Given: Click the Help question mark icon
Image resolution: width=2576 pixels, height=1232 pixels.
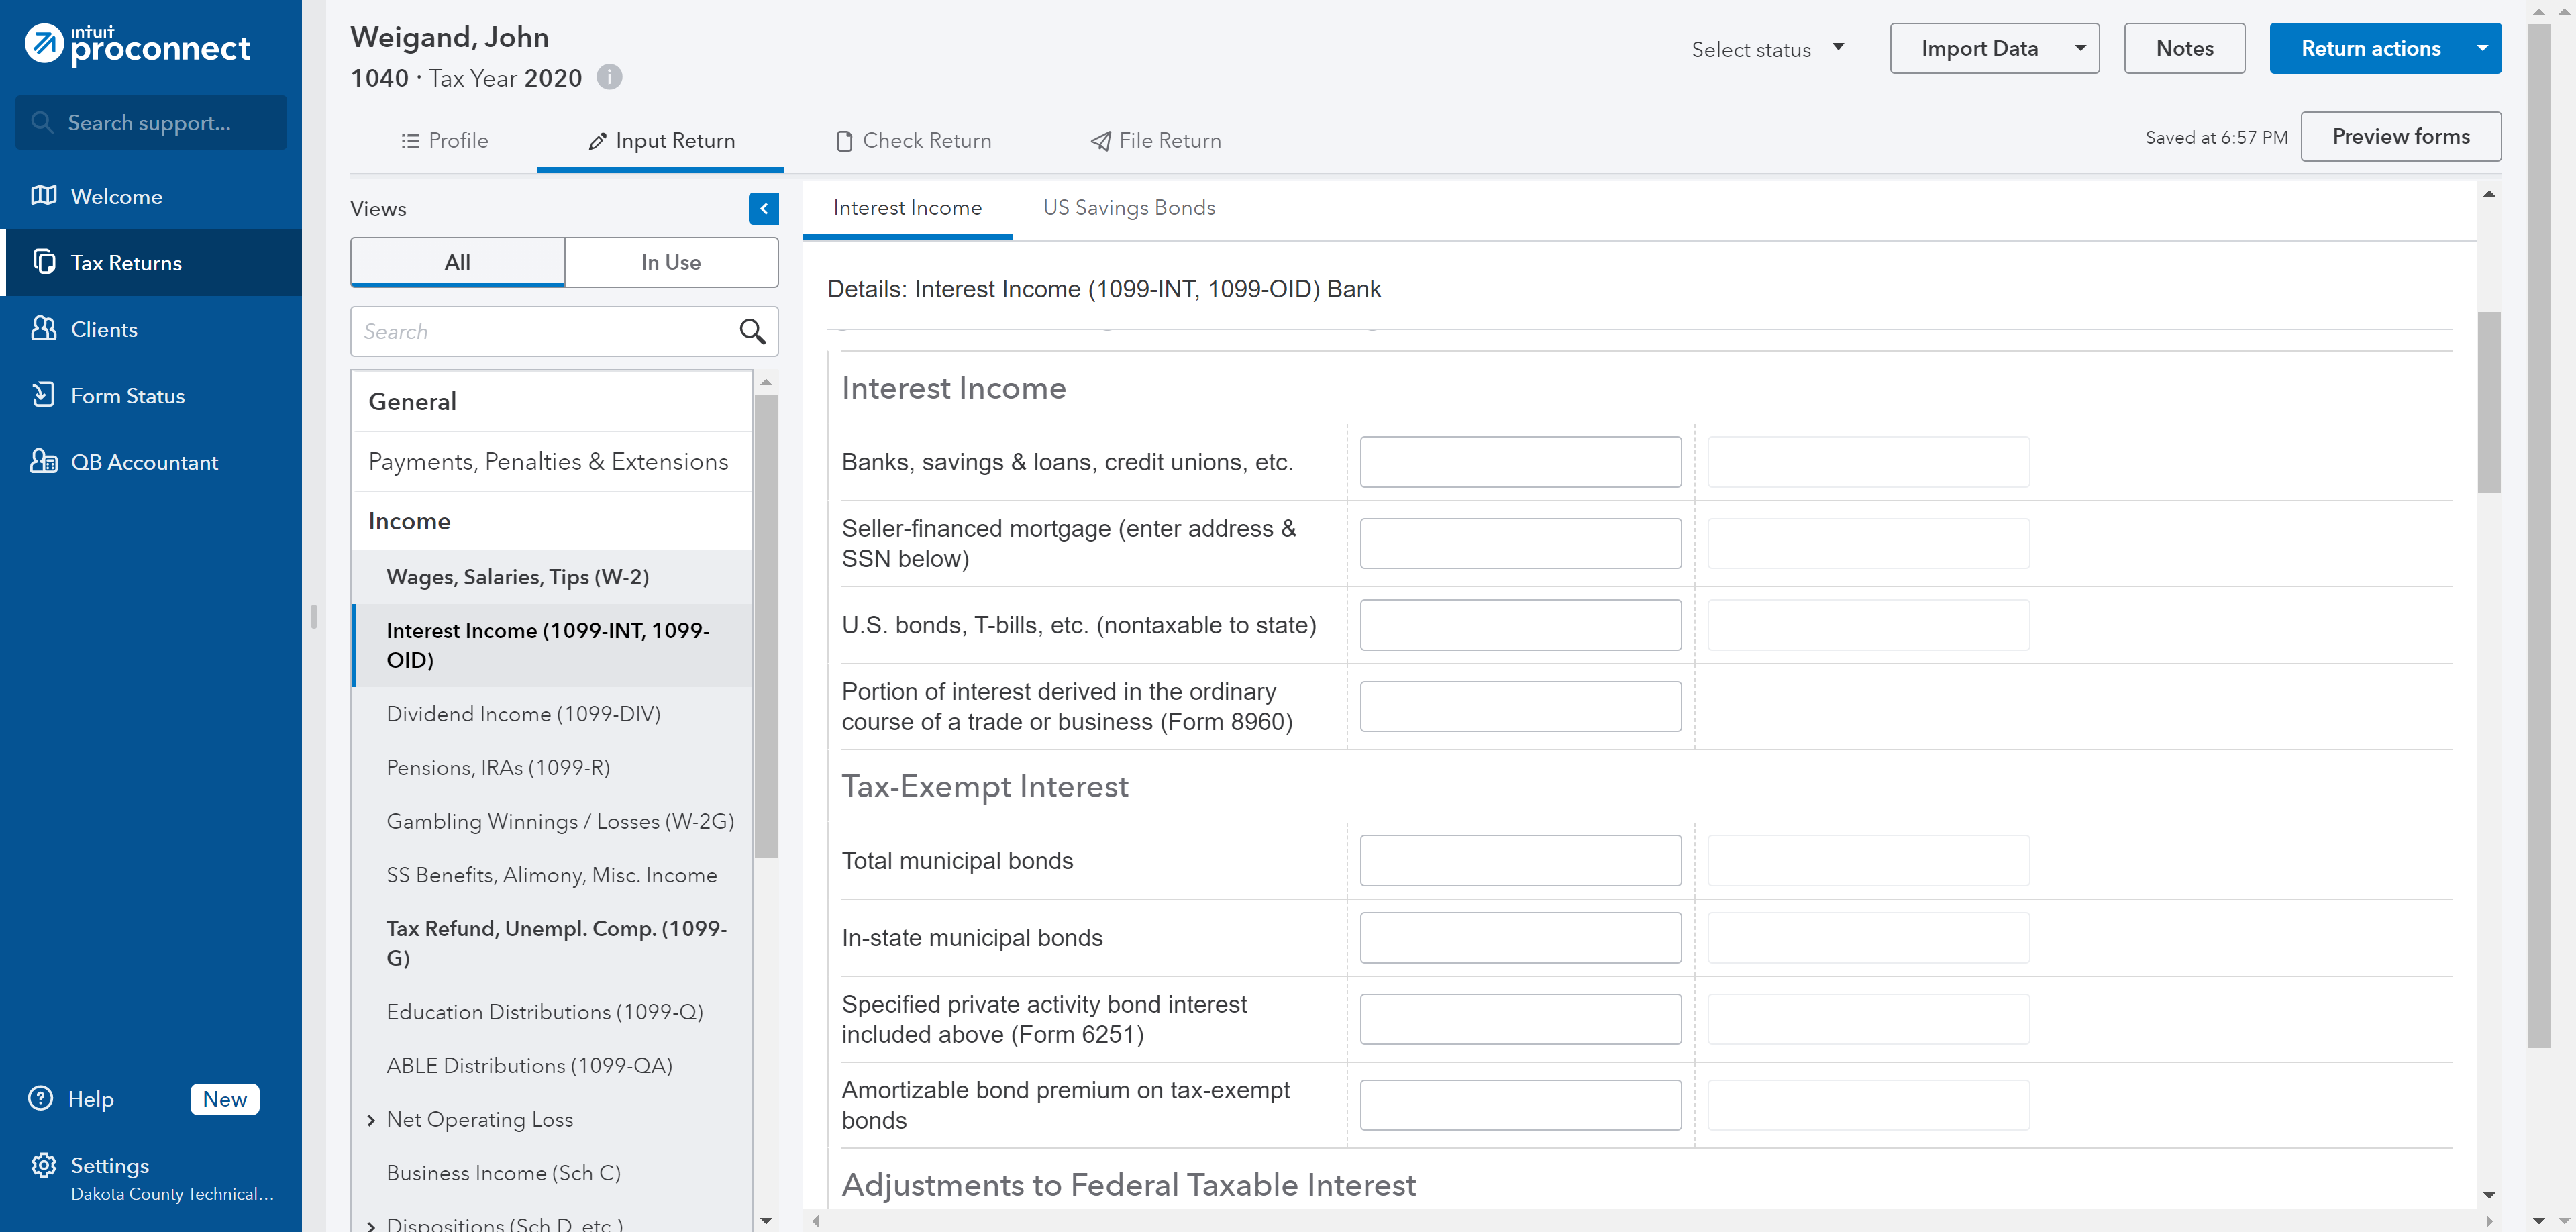Looking at the screenshot, I should pos(41,1098).
